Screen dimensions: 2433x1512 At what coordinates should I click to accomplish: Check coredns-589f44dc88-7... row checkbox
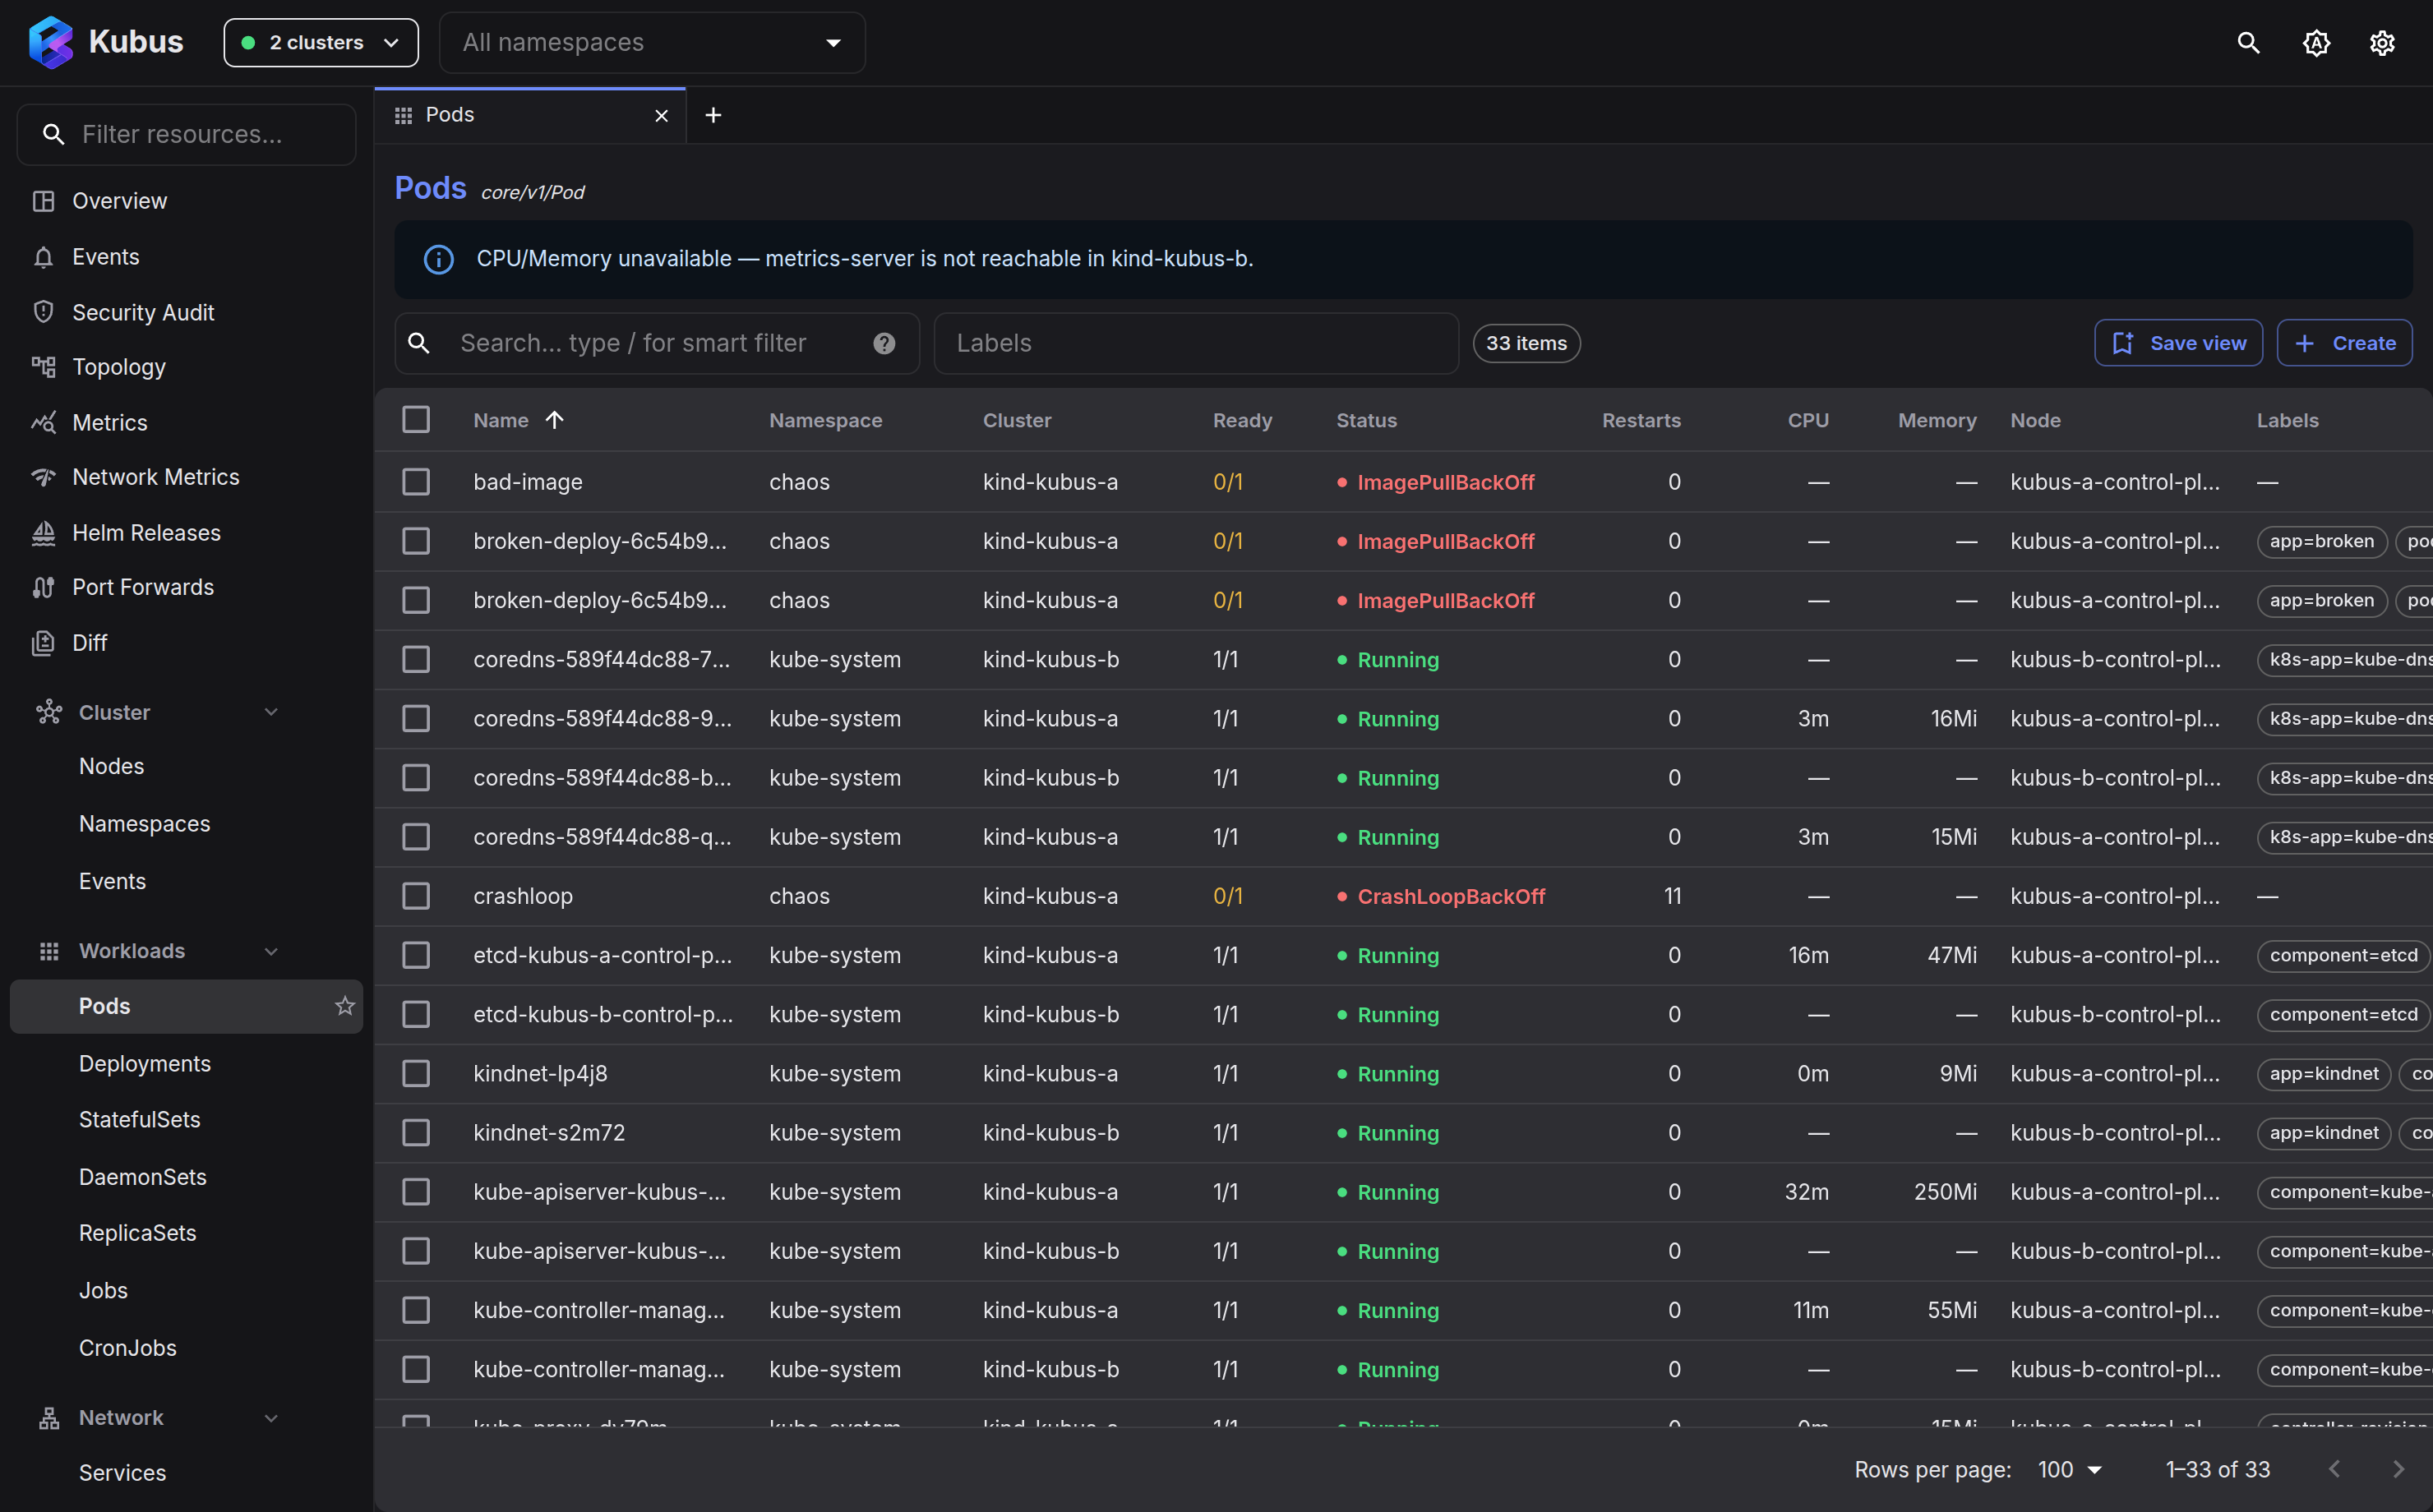(416, 659)
